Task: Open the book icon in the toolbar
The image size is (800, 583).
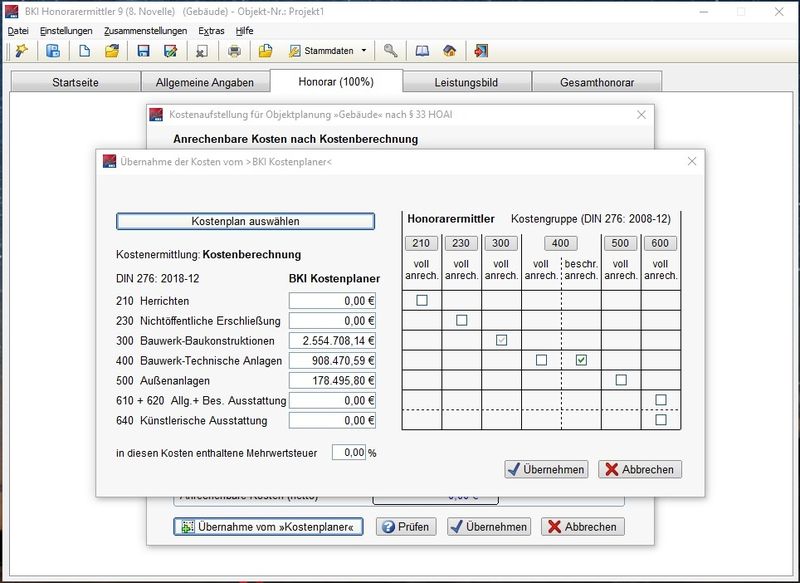Action: pyautogui.click(x=422, y=51)
